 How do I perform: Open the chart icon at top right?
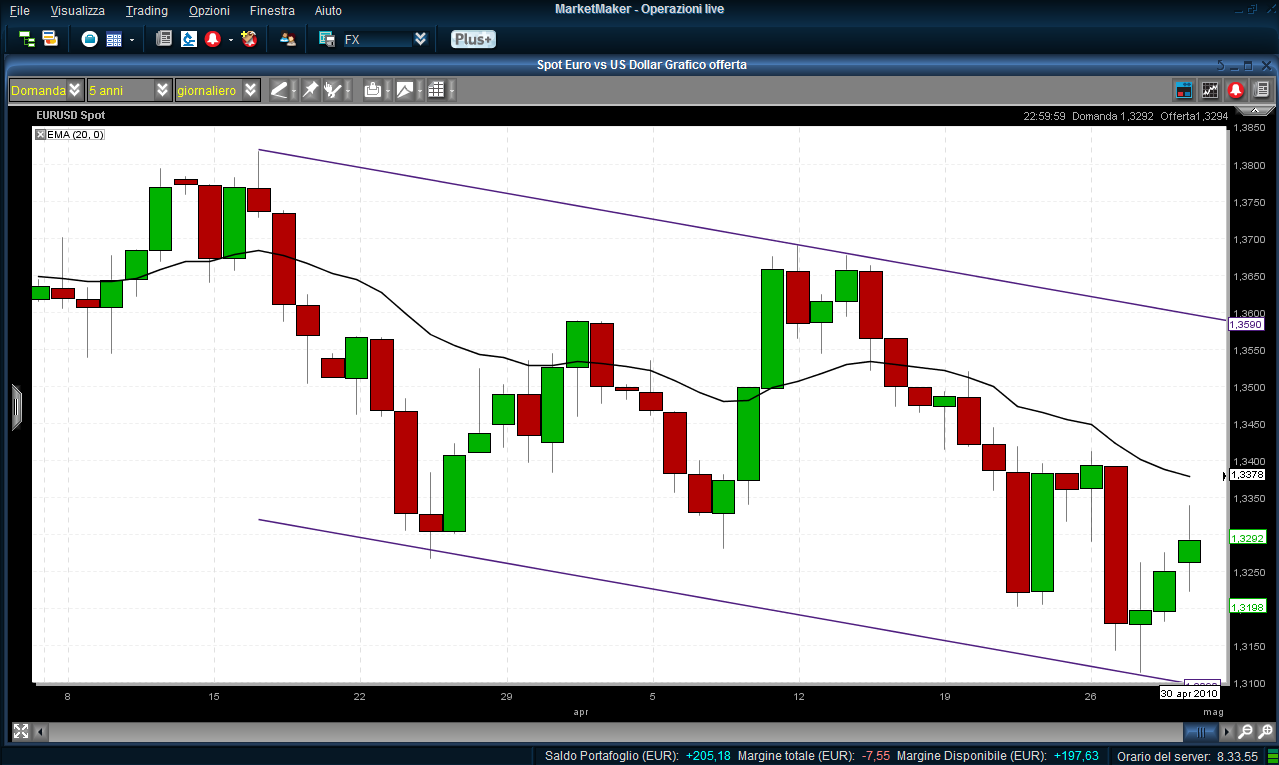(1210, 90)
